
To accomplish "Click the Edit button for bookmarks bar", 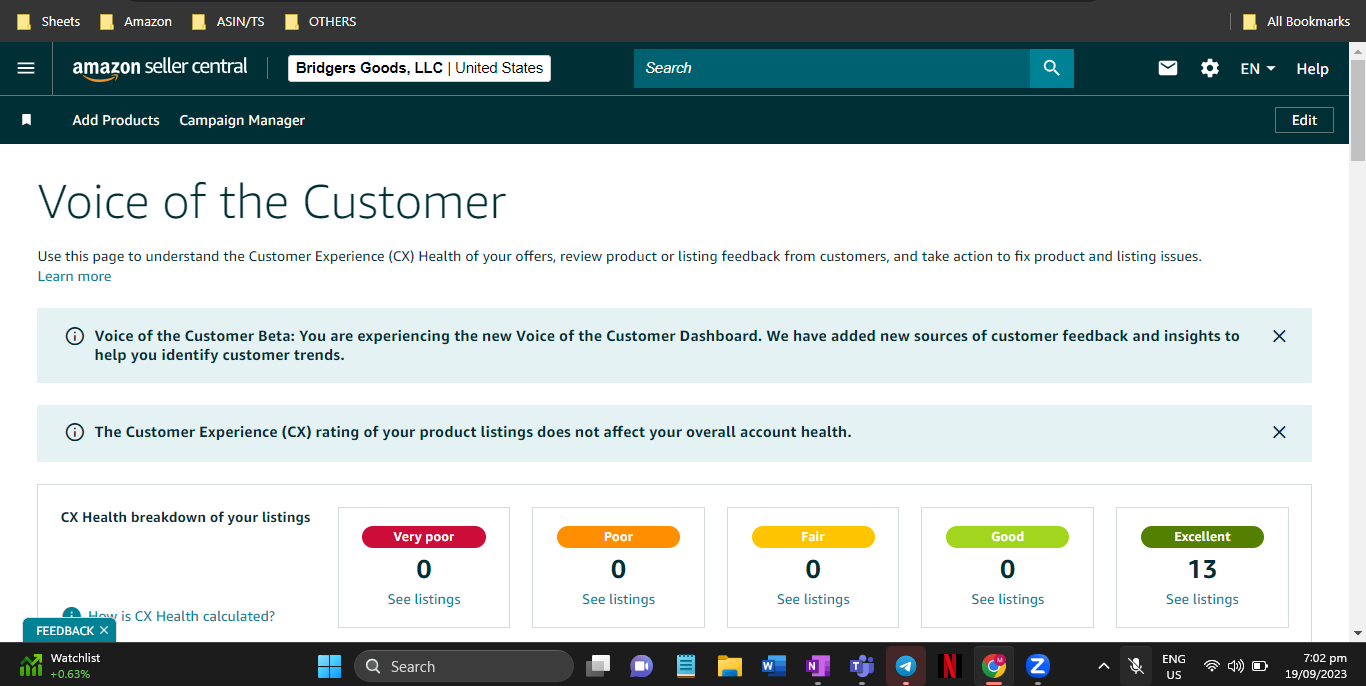I will 1304,120.
